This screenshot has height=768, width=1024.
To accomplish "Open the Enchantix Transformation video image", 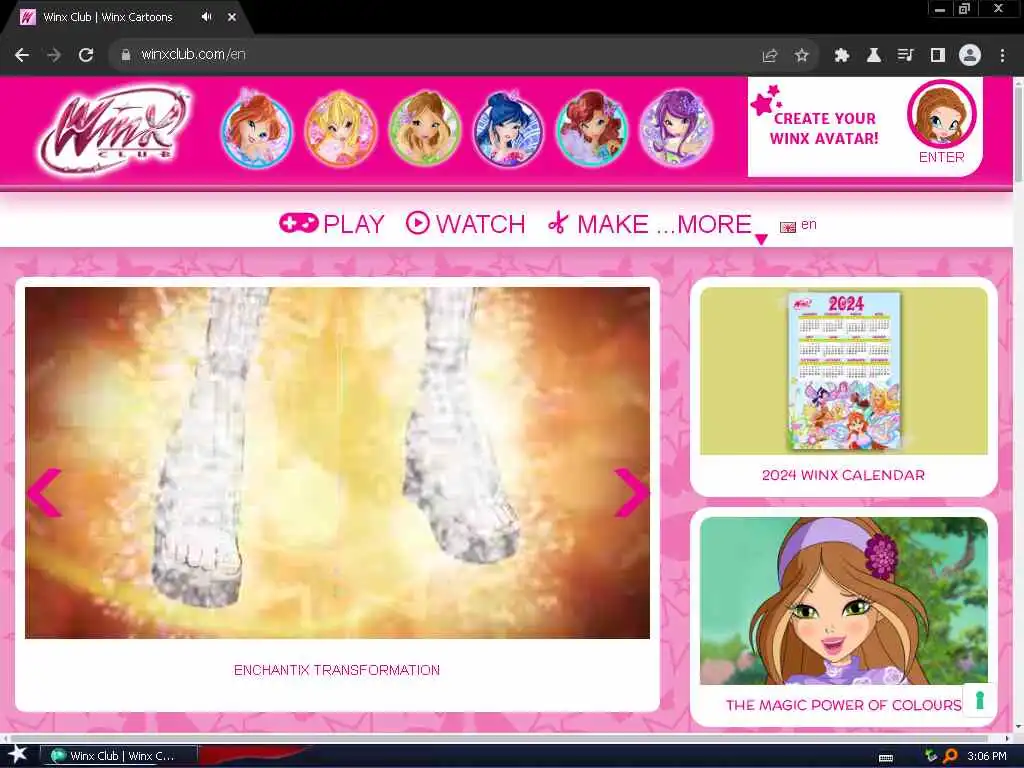I will 337,463.
